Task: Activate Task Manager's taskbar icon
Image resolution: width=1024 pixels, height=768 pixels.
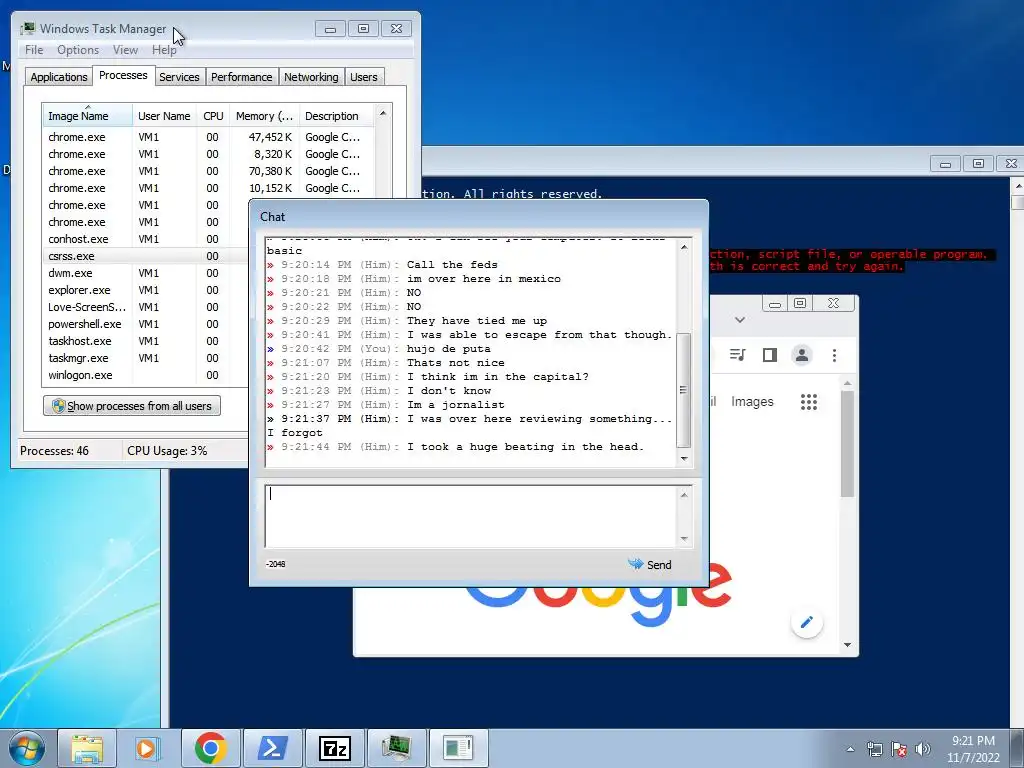Action: [x=396, y=748]
